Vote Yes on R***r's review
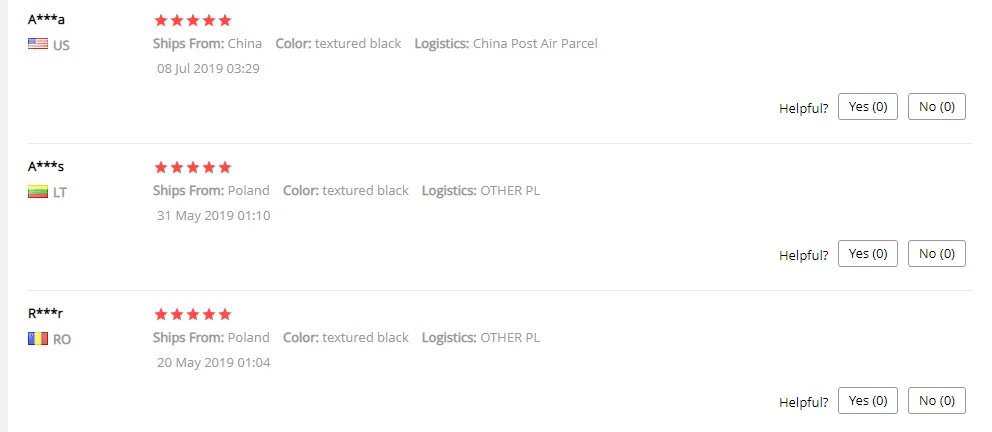The height and width of the screenshot is (432, 992). (x=867, y=400)
